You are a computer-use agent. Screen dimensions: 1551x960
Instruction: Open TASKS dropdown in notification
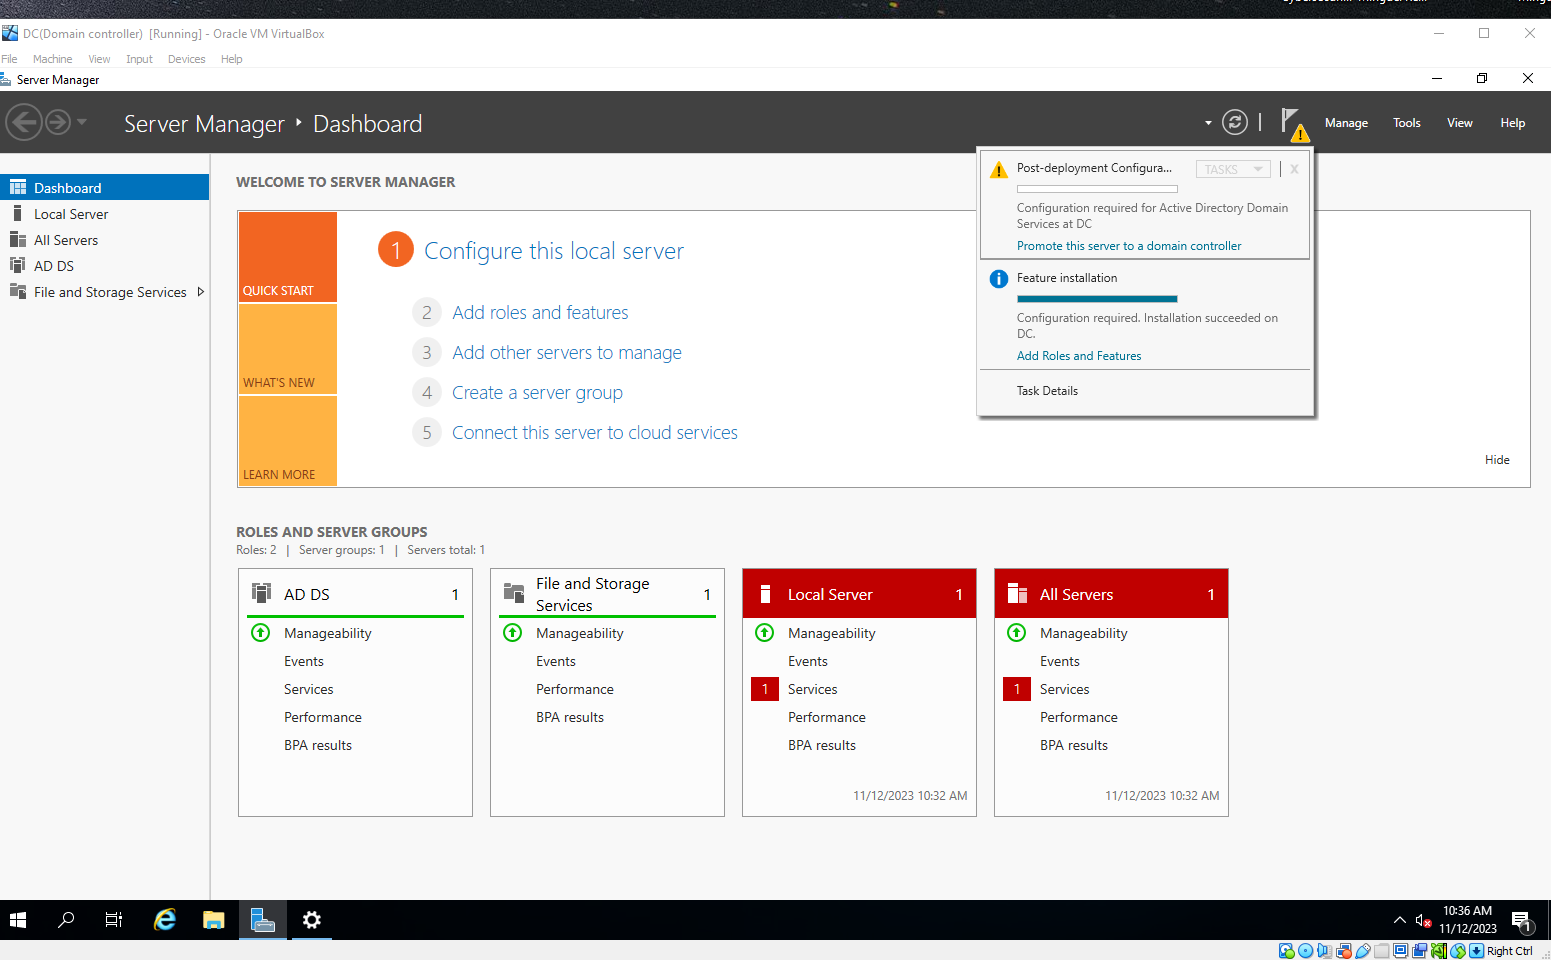[x=1233, y=169]
